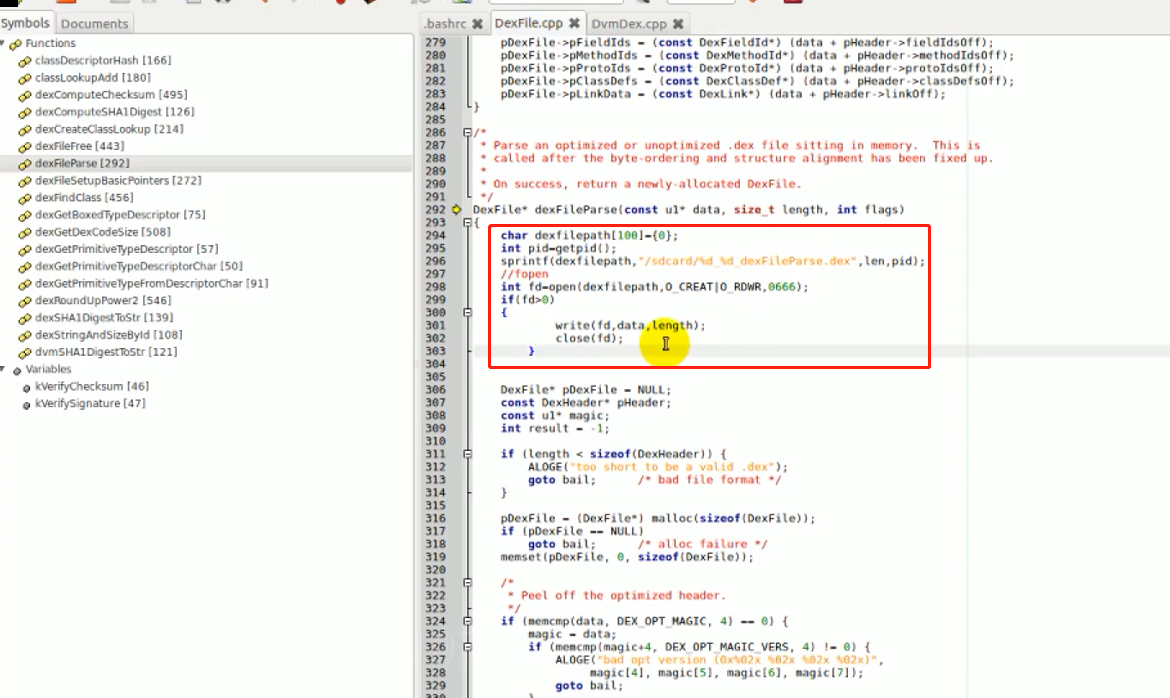Click the kVerifySignature variable icon

tap(27, 404)
